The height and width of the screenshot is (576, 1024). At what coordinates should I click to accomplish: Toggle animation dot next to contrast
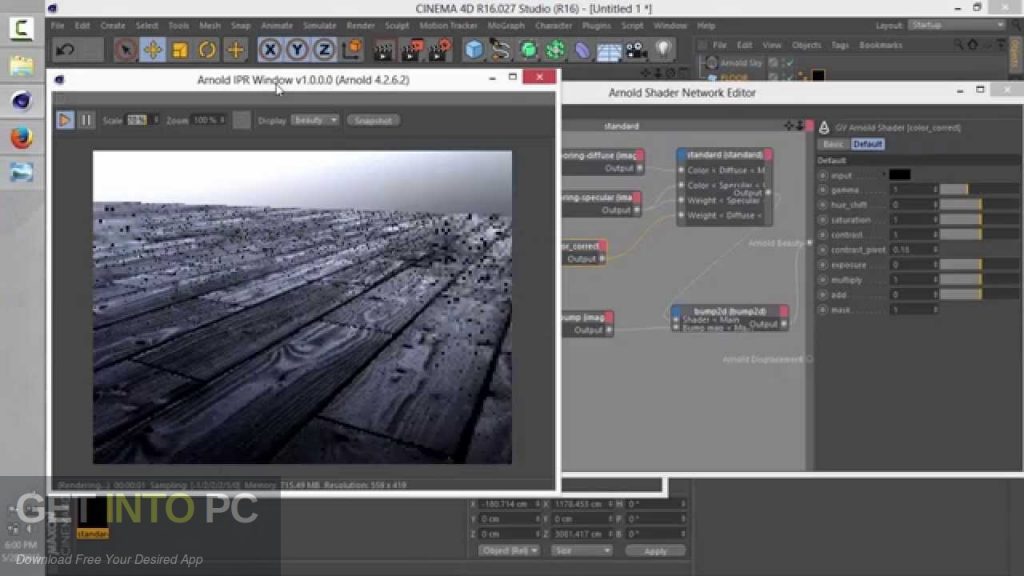pyautogui.click(x=823, y=235)
